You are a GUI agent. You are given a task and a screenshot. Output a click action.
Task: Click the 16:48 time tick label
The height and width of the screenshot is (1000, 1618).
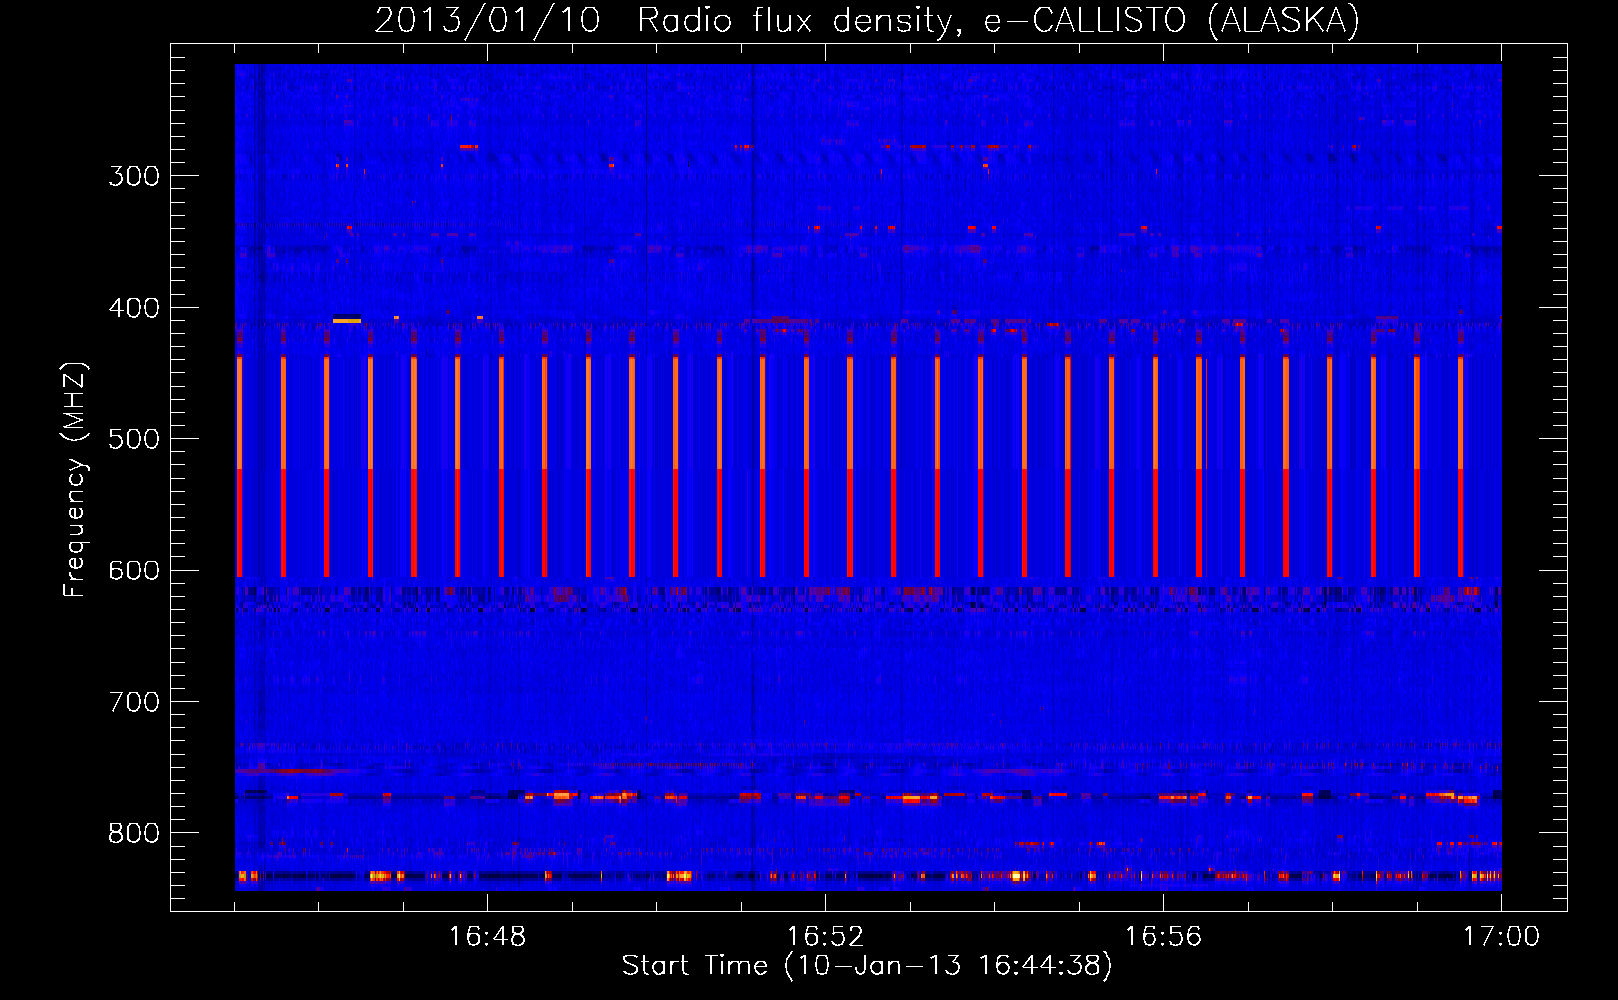pos(487,937)
